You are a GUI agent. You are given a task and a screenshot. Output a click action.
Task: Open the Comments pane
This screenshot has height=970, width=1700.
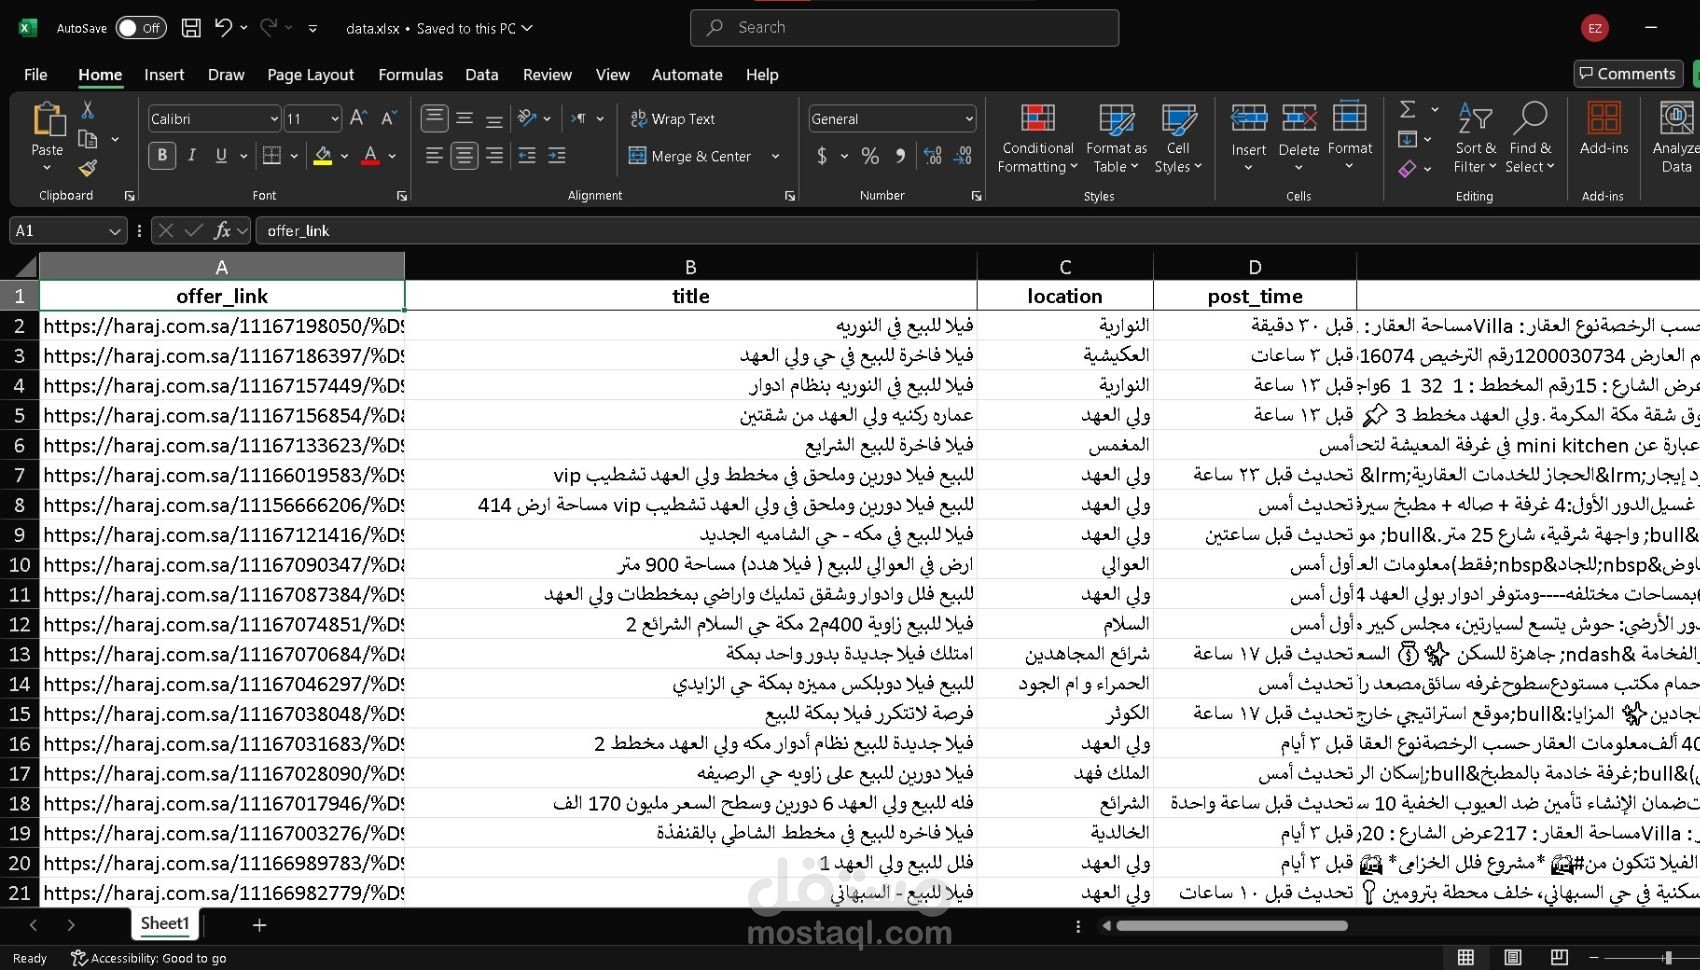pyautogui.click(x=1627, y=73)
